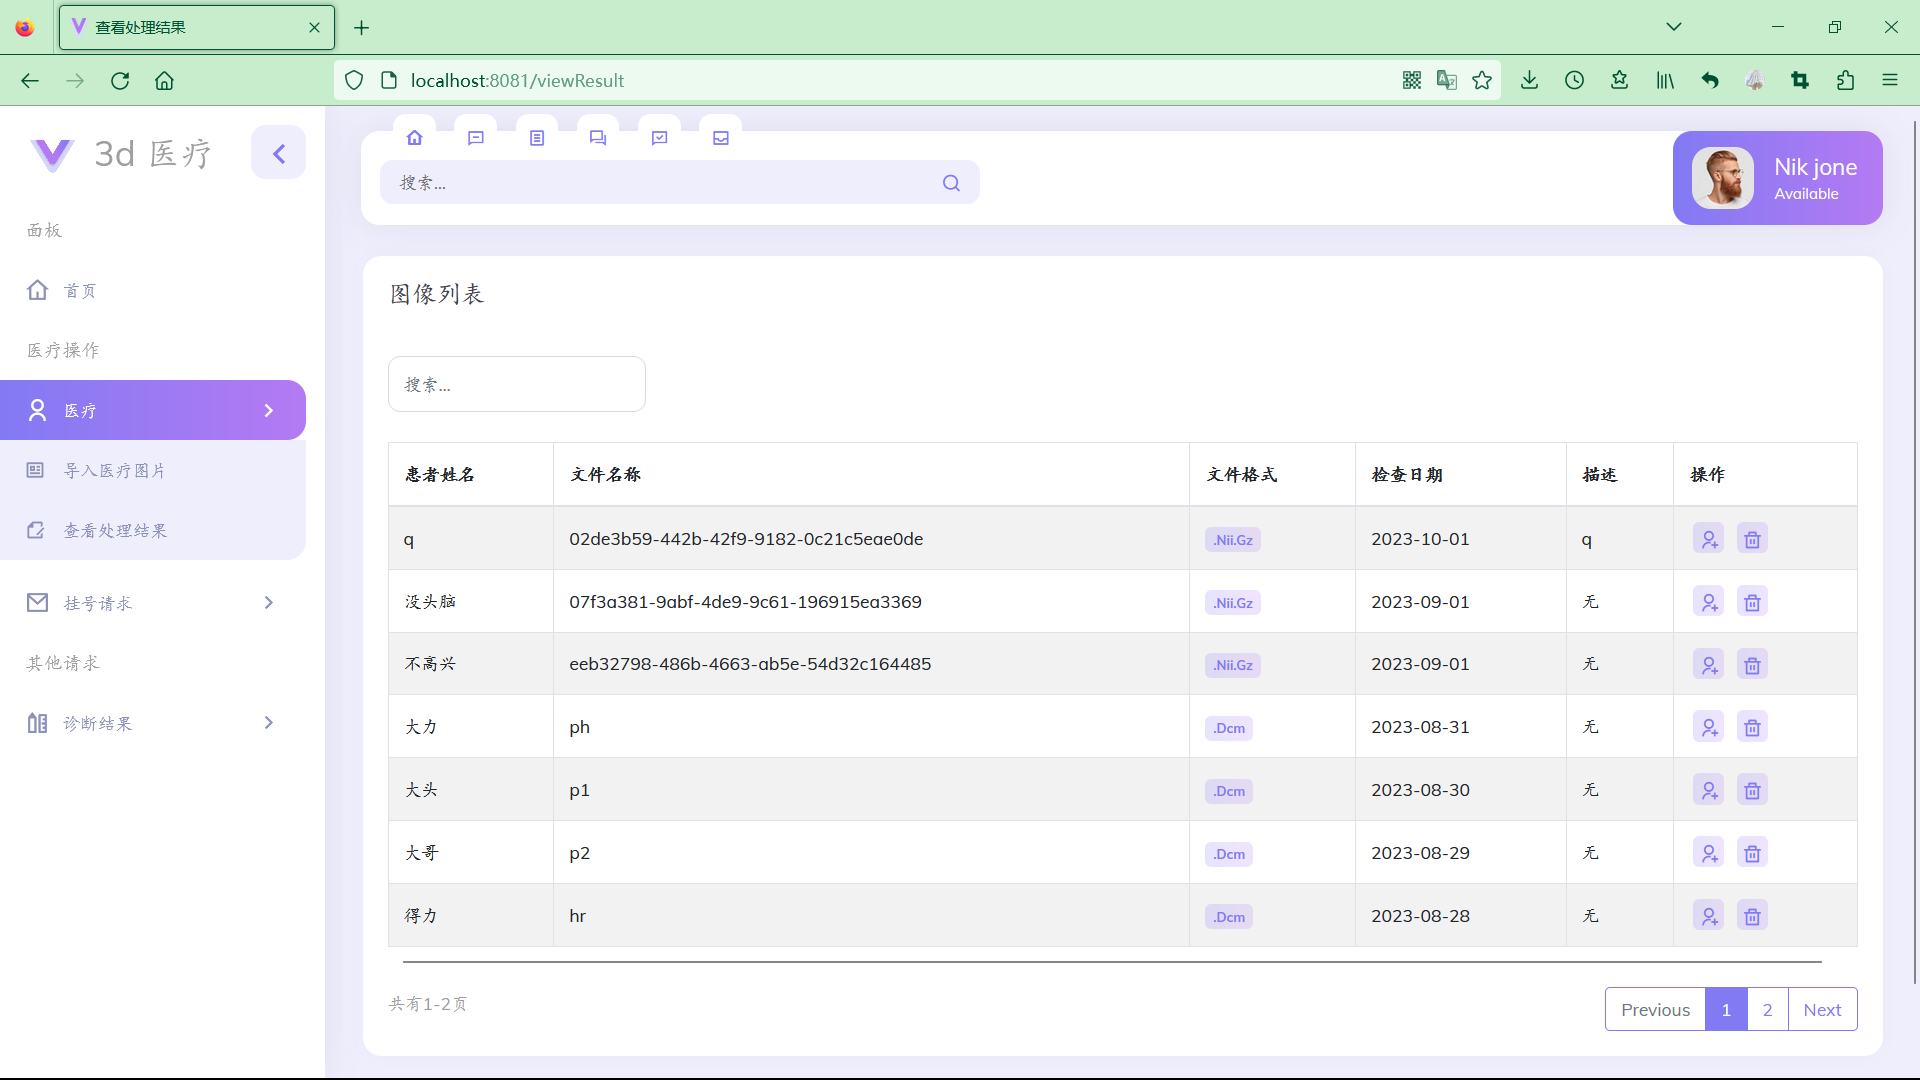
Task: Open 导入医疗图片 submenu item
Action: pos(115,470)
